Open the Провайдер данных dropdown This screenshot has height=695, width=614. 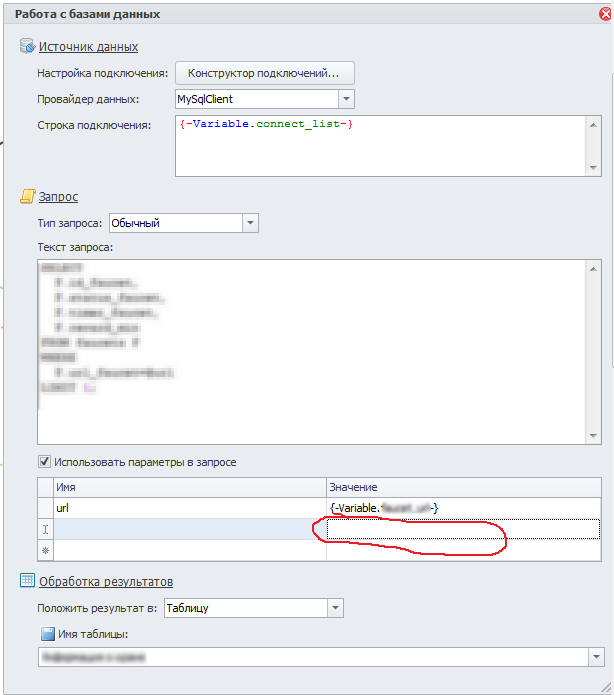point(345,99)
